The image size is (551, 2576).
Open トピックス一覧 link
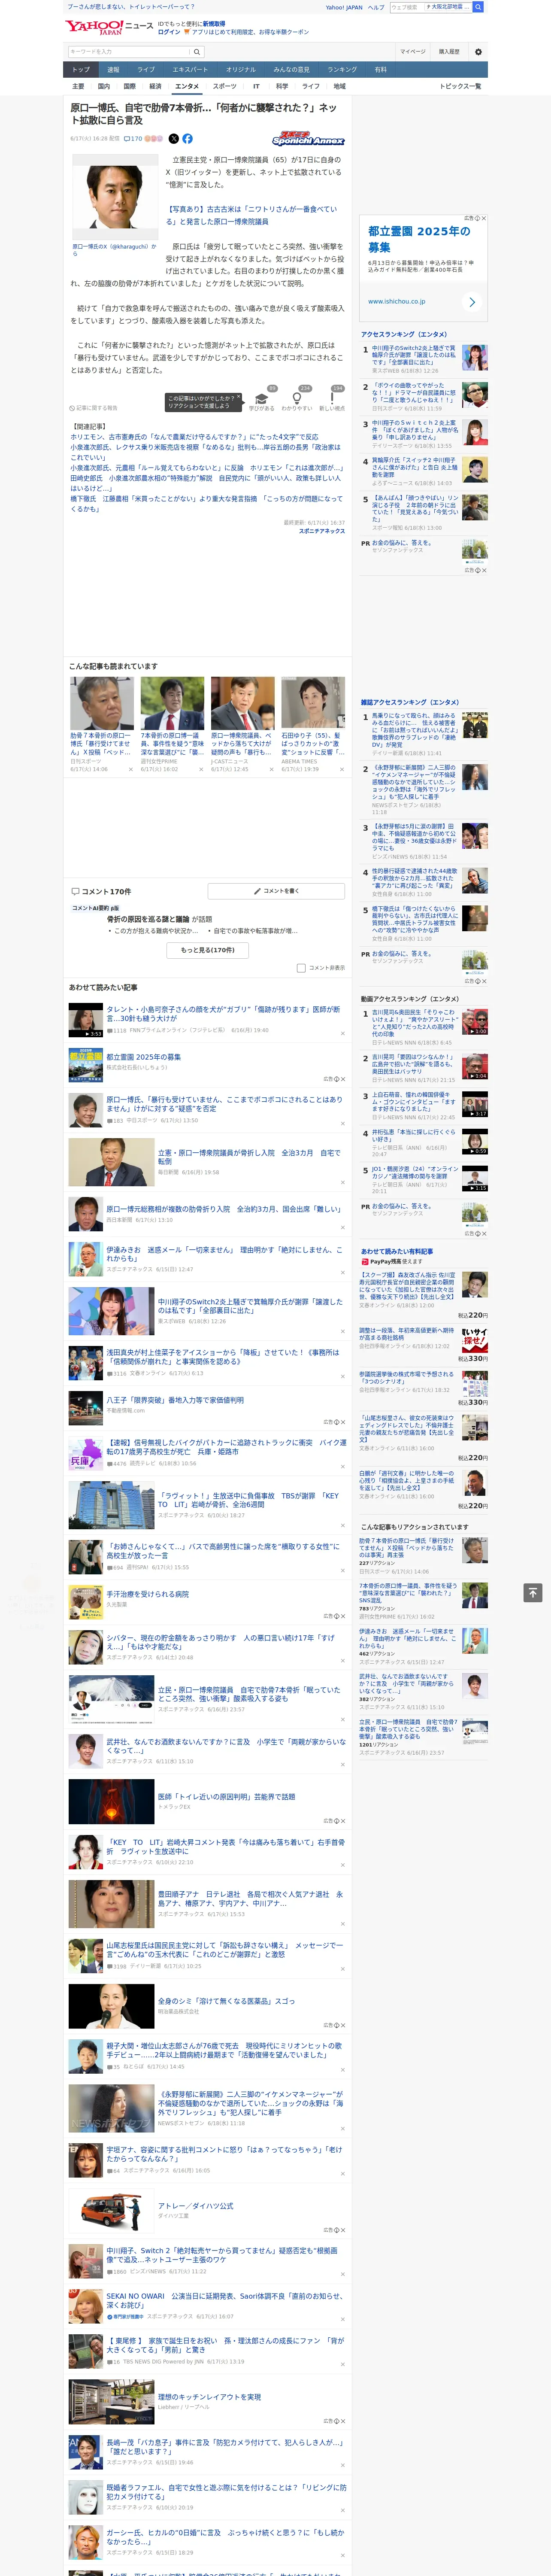460,86
